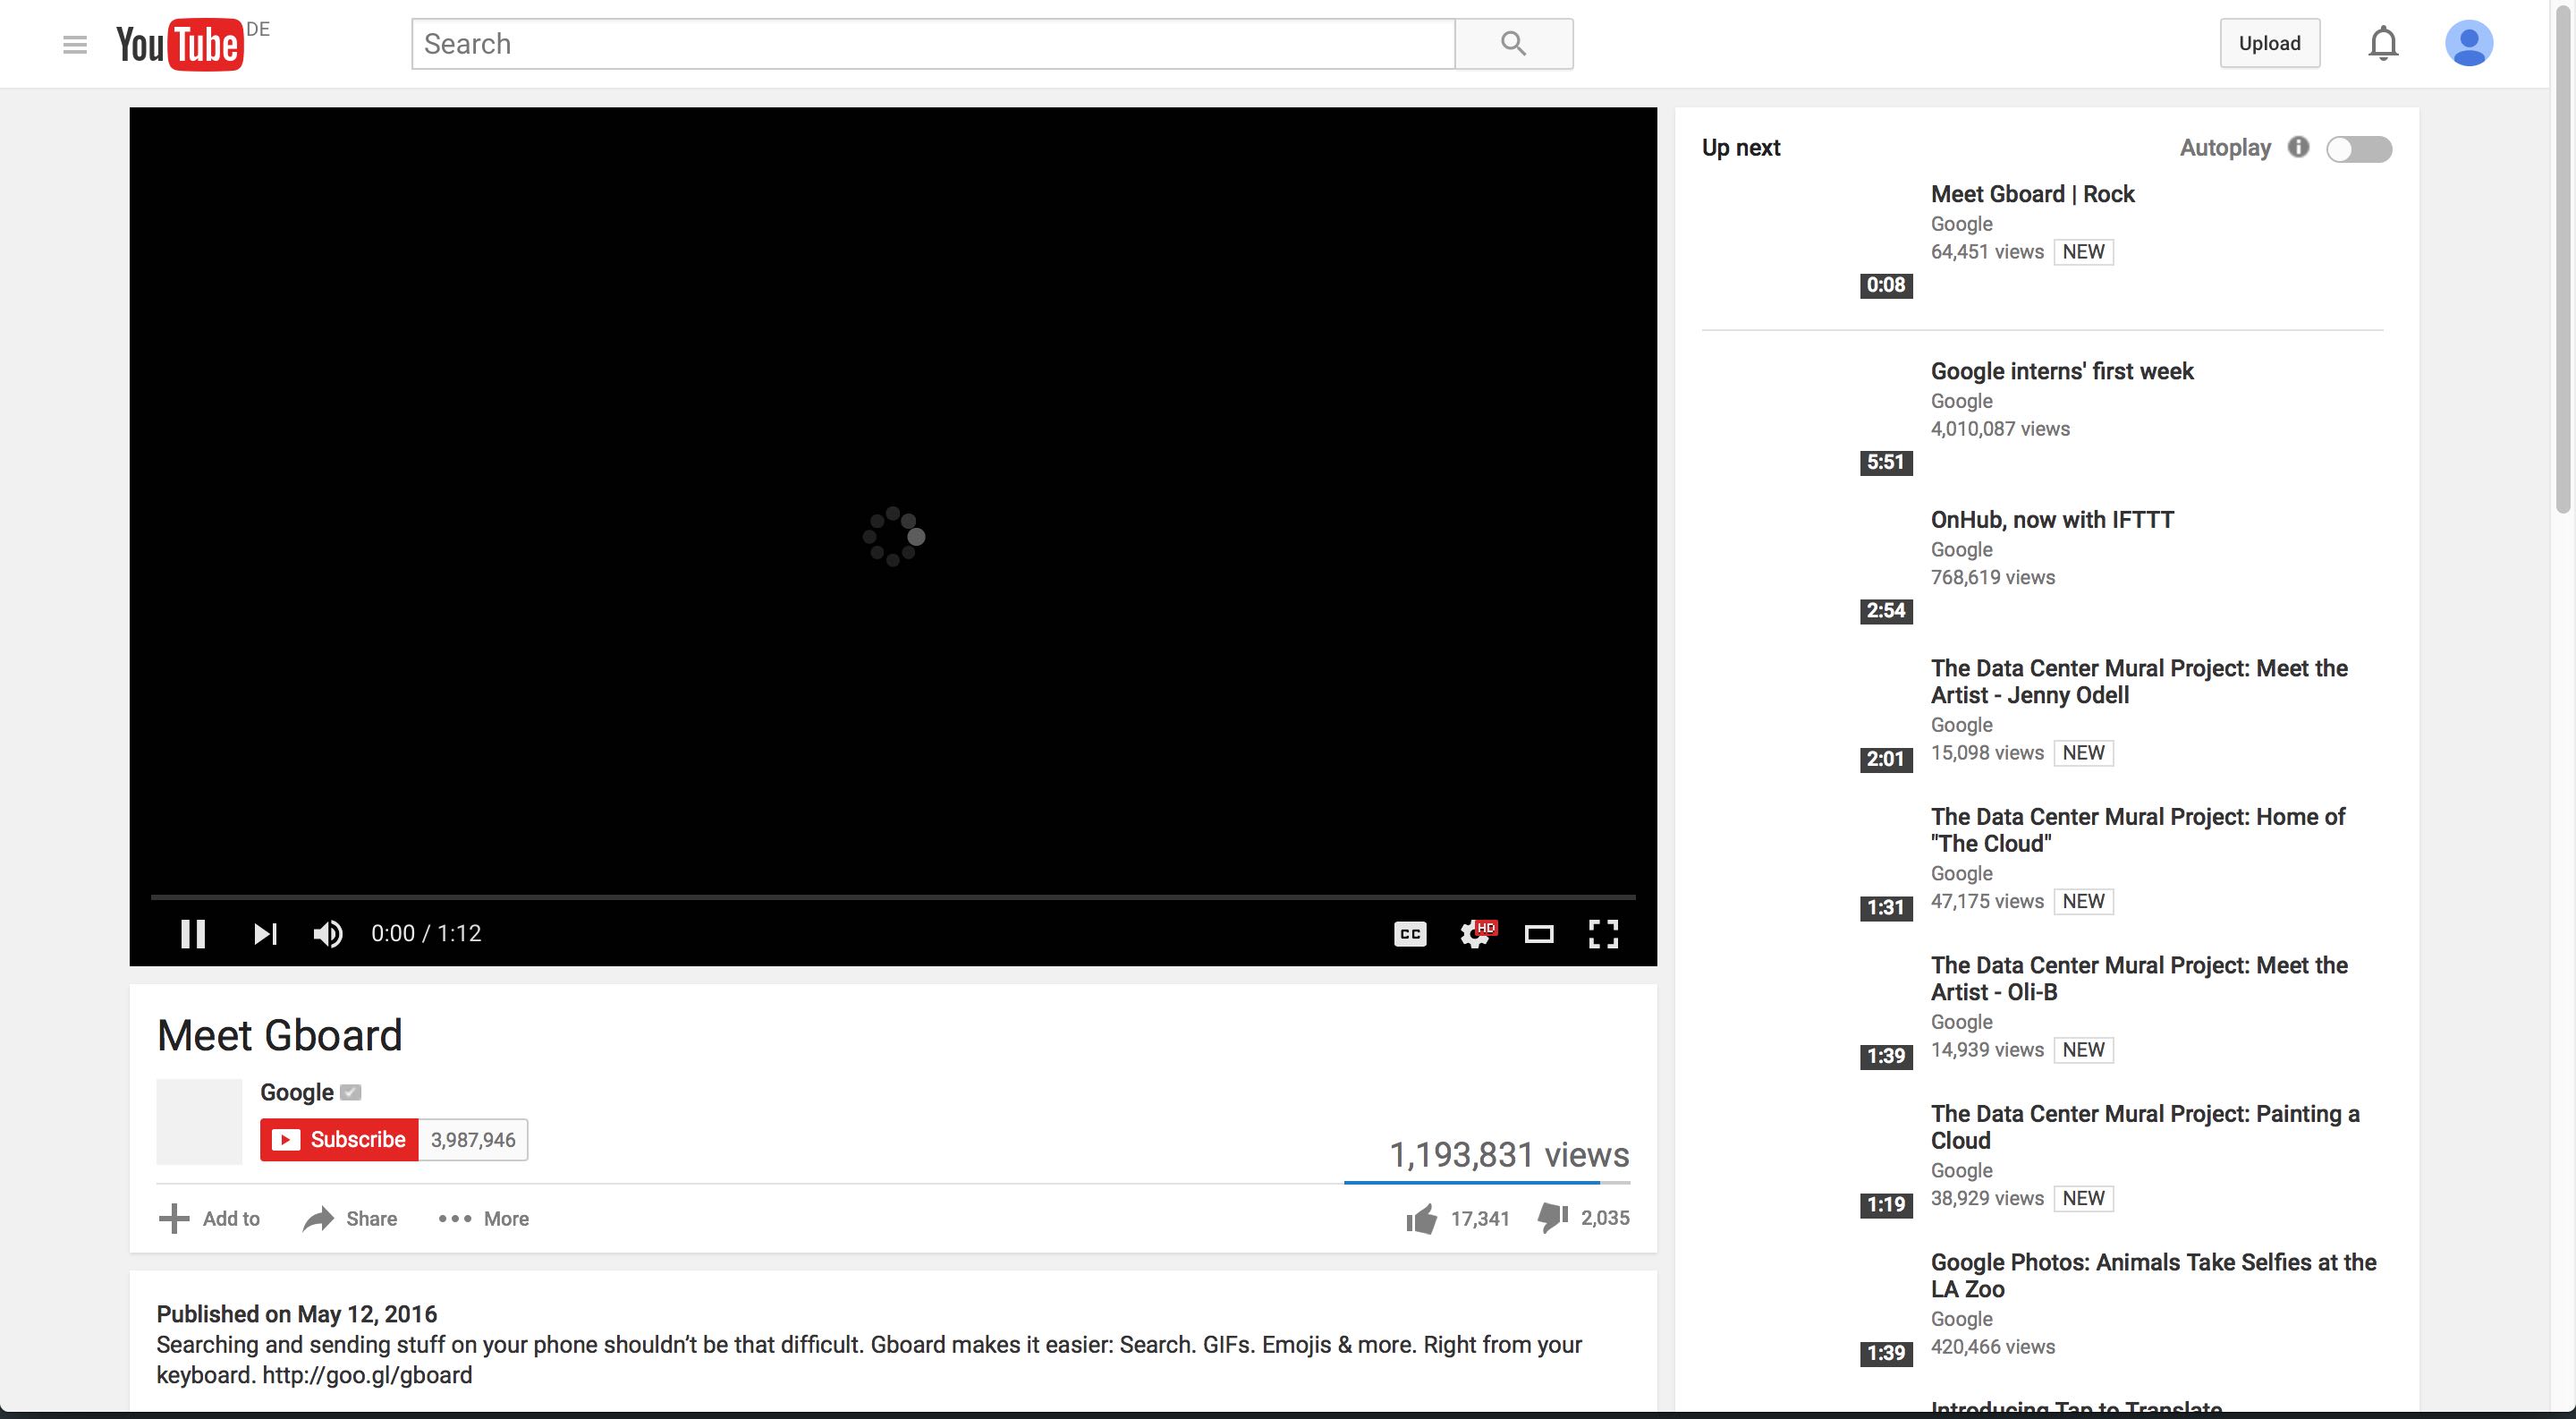Open Google interns' first week video
Screen dimensions: 2576x1419
click(2061, 371)
